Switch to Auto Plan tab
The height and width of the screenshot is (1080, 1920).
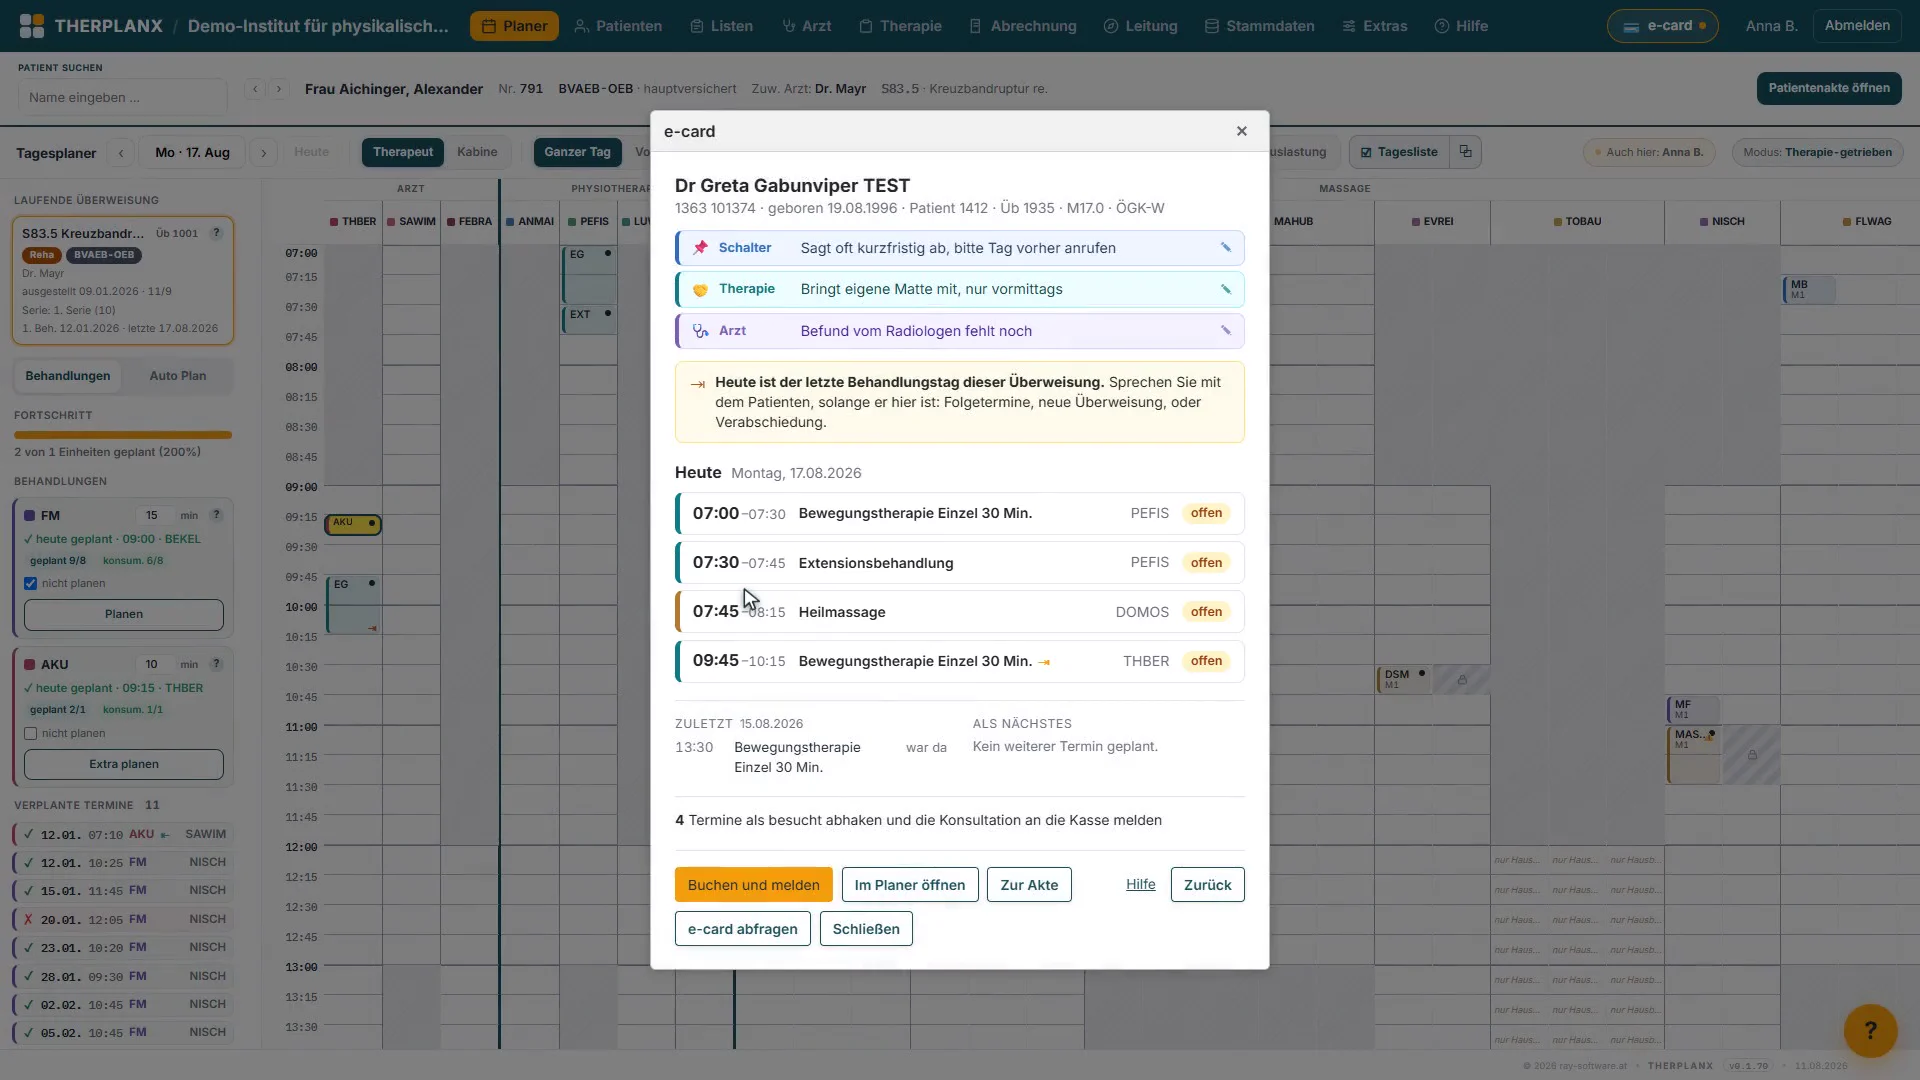pyautogui.click(x=177, y=376)
